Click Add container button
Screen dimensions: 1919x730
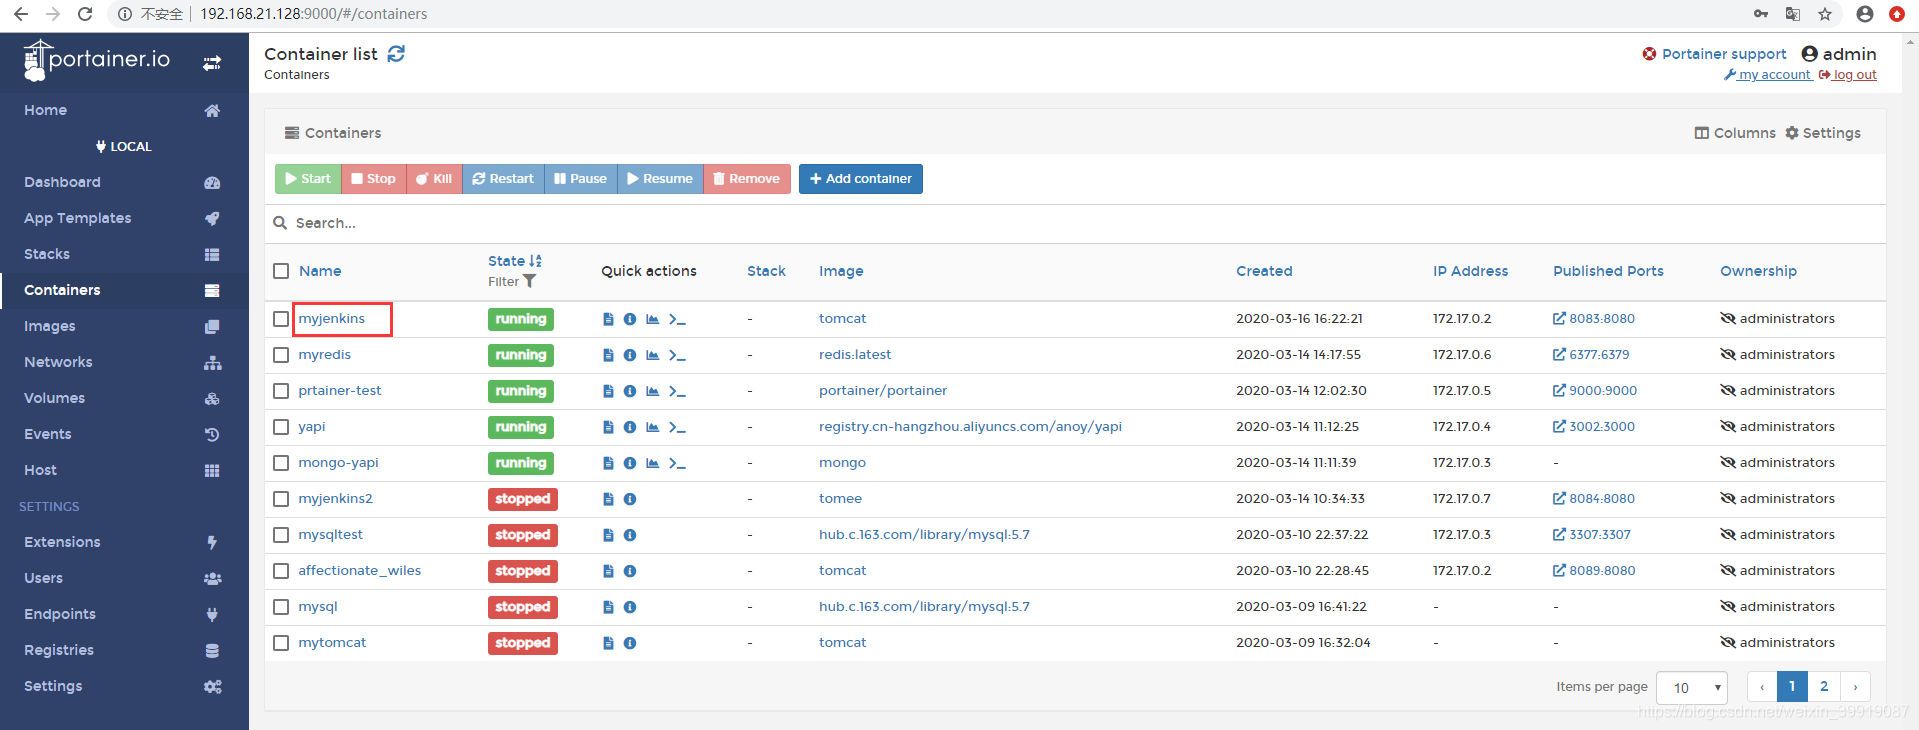[x=861, y=179]
